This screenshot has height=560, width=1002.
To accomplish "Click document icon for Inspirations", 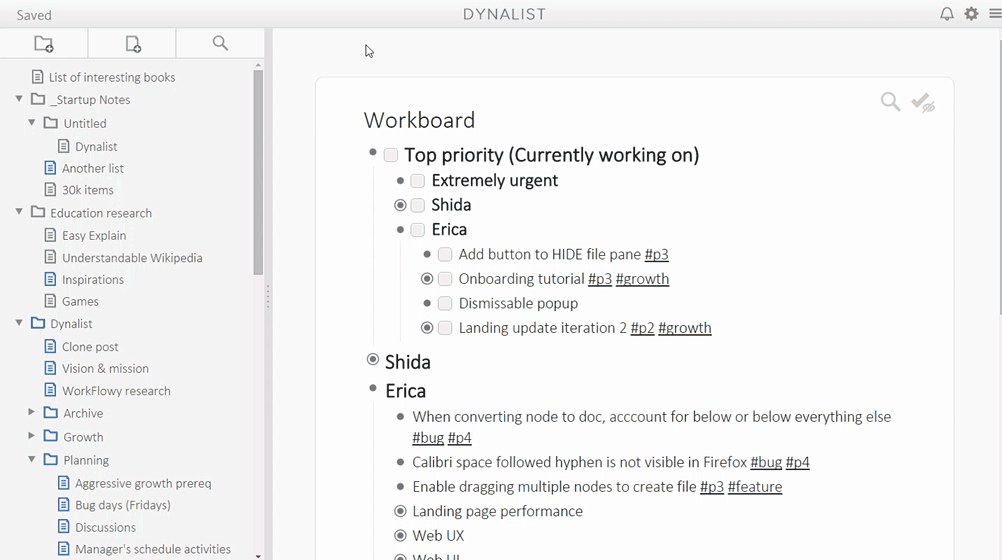I will [x=50, y=279].
